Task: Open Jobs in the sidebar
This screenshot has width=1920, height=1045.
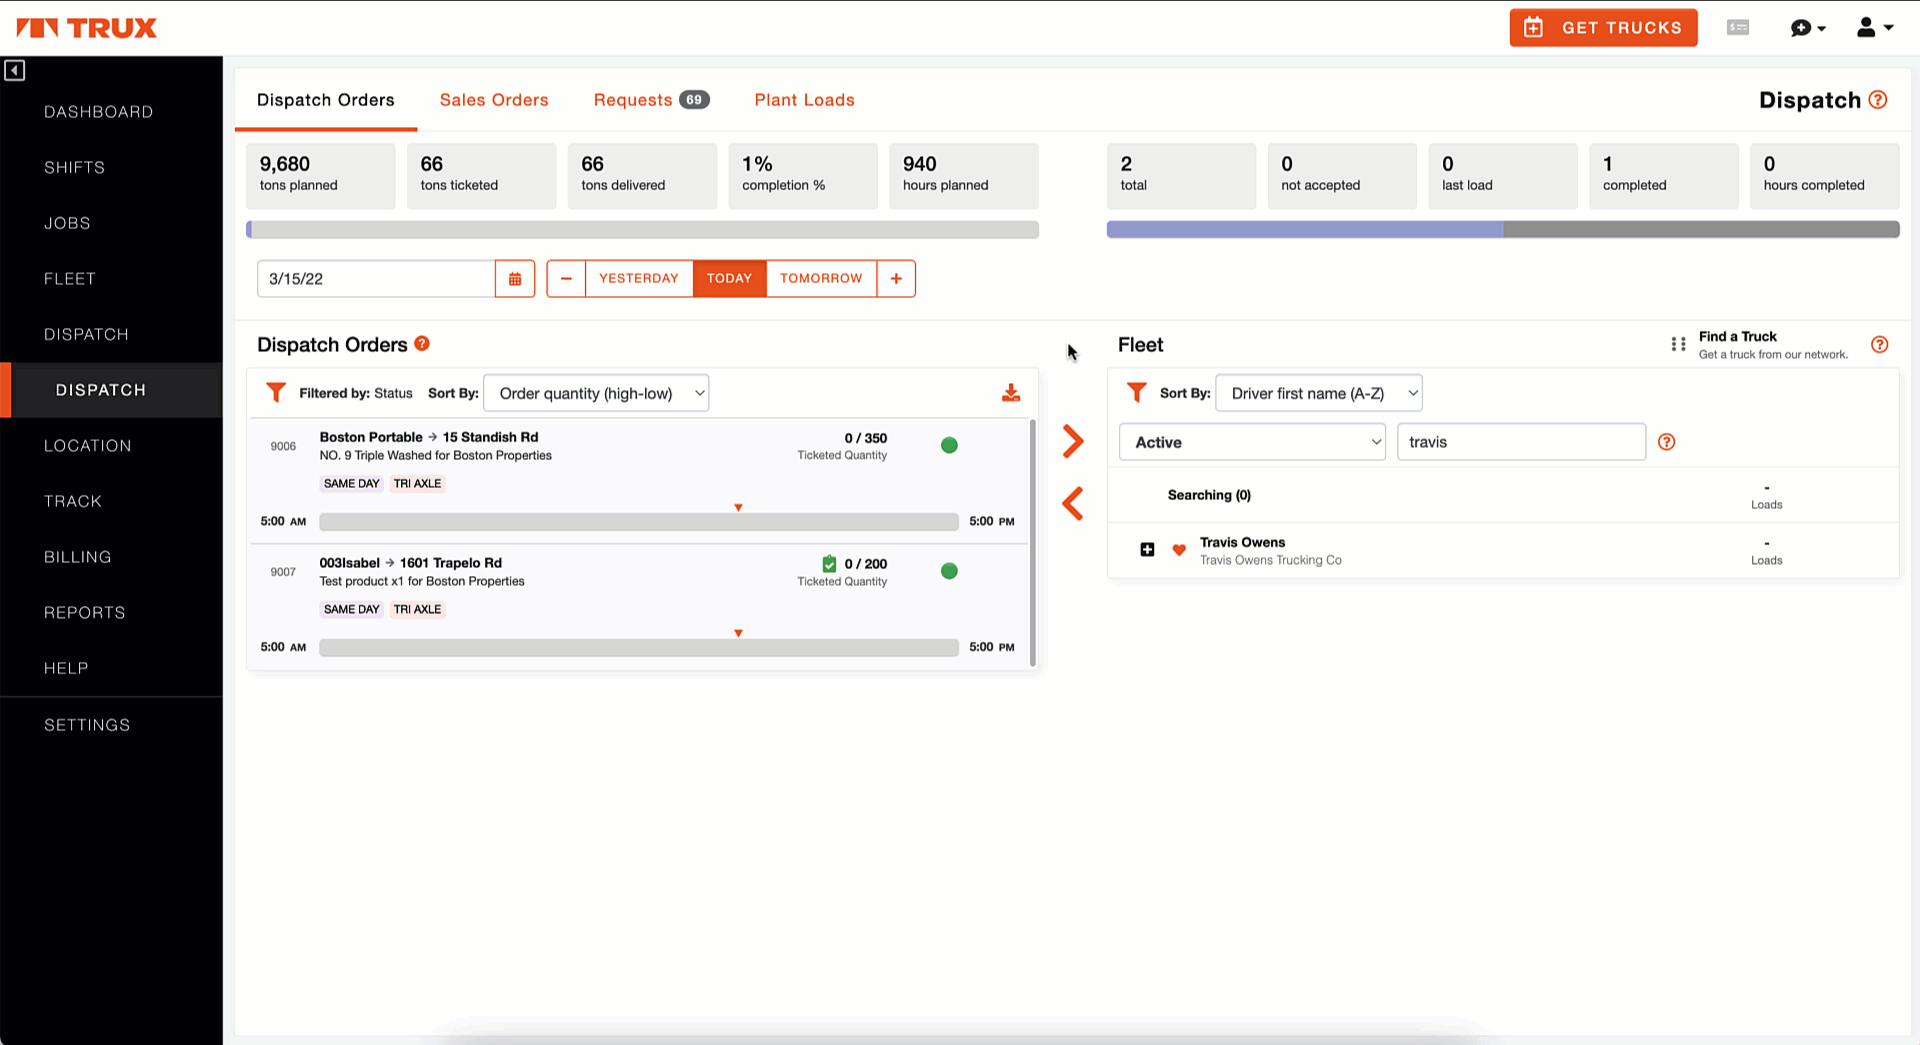Action: 68,223
